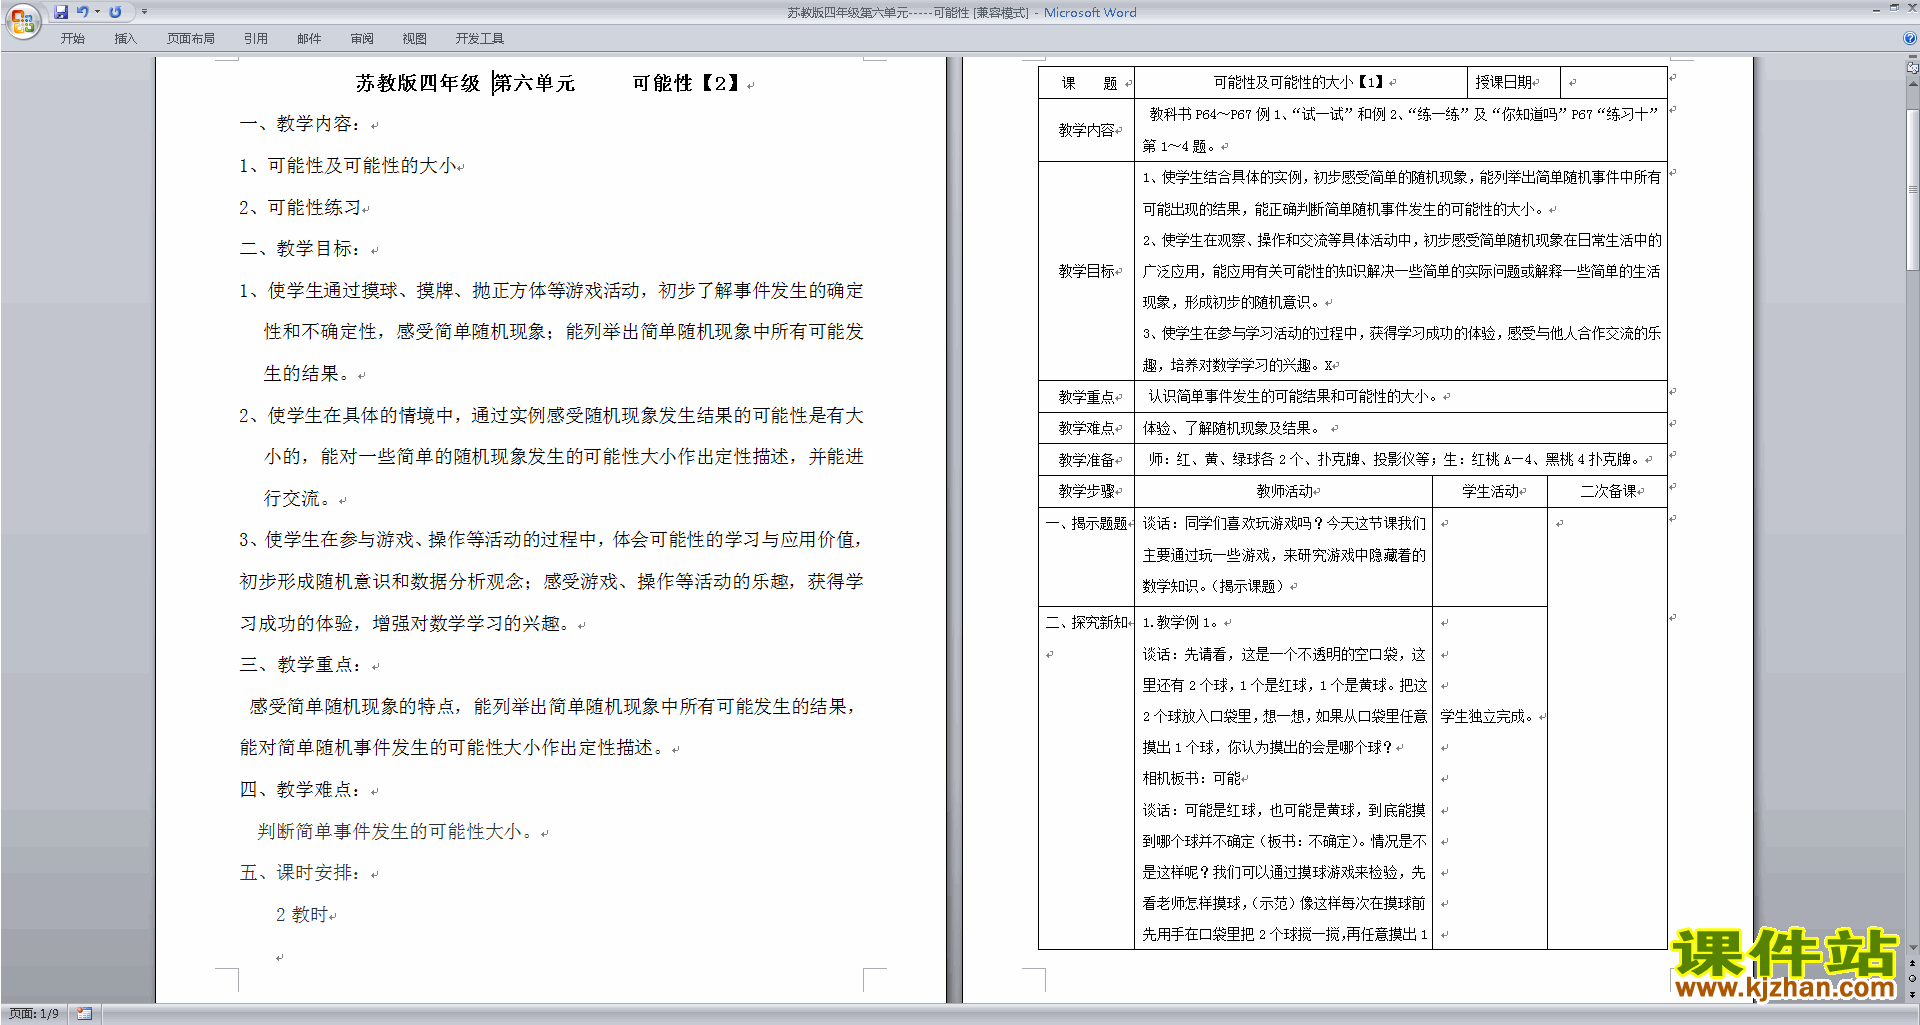The height and width of the screenshot is (1025, 1920).
Task: Open Customize Quick Access Toolbar dropdown
Action: 144,12
